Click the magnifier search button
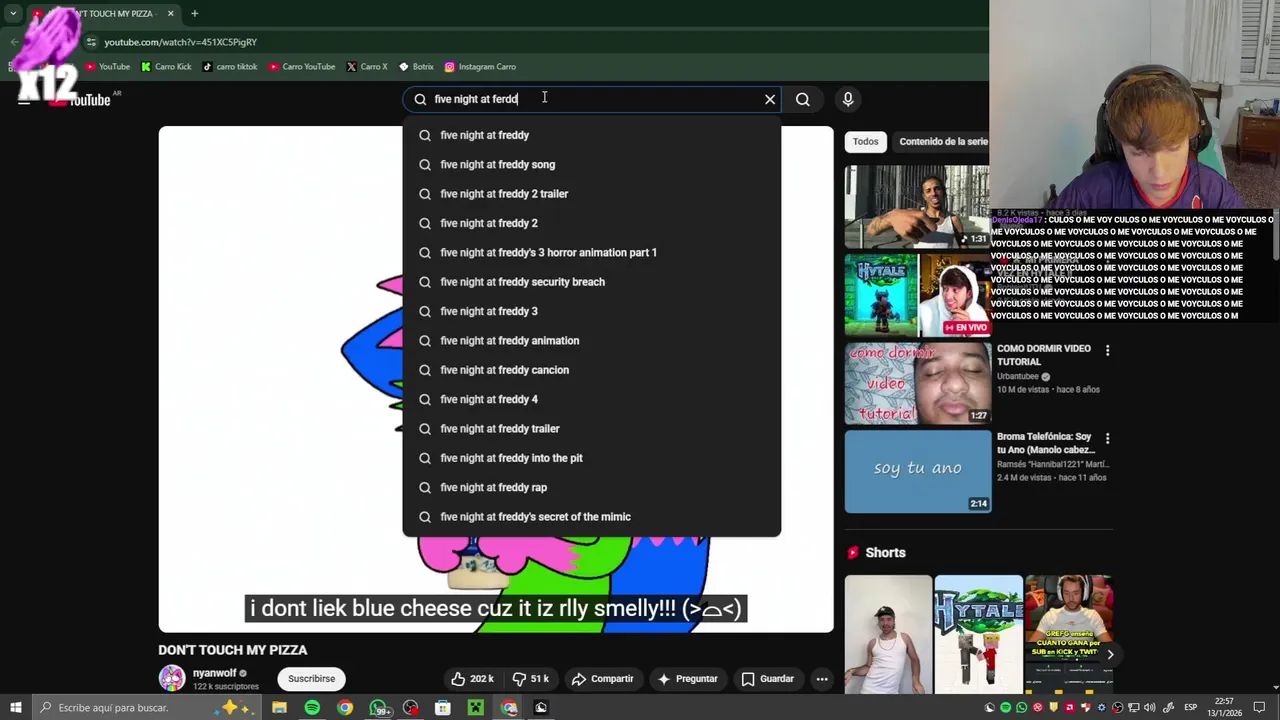This screenshot has height=720, width=1280. coord(803,99)
